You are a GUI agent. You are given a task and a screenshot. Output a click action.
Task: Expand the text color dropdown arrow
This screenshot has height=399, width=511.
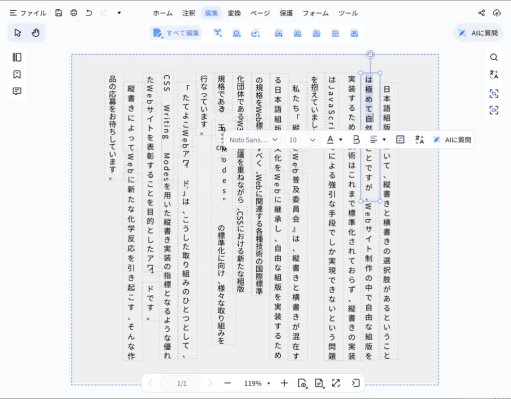(x=341, y=140)
